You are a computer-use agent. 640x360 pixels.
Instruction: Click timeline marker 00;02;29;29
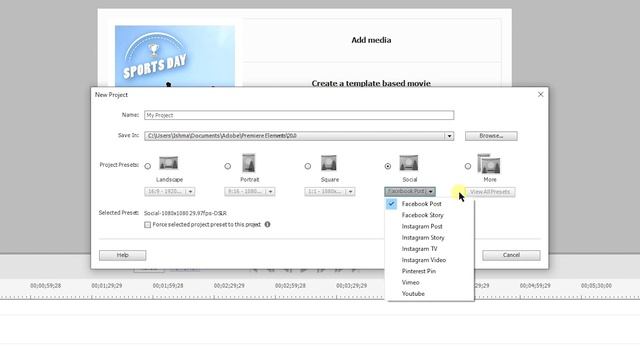(x=229, y=286)
